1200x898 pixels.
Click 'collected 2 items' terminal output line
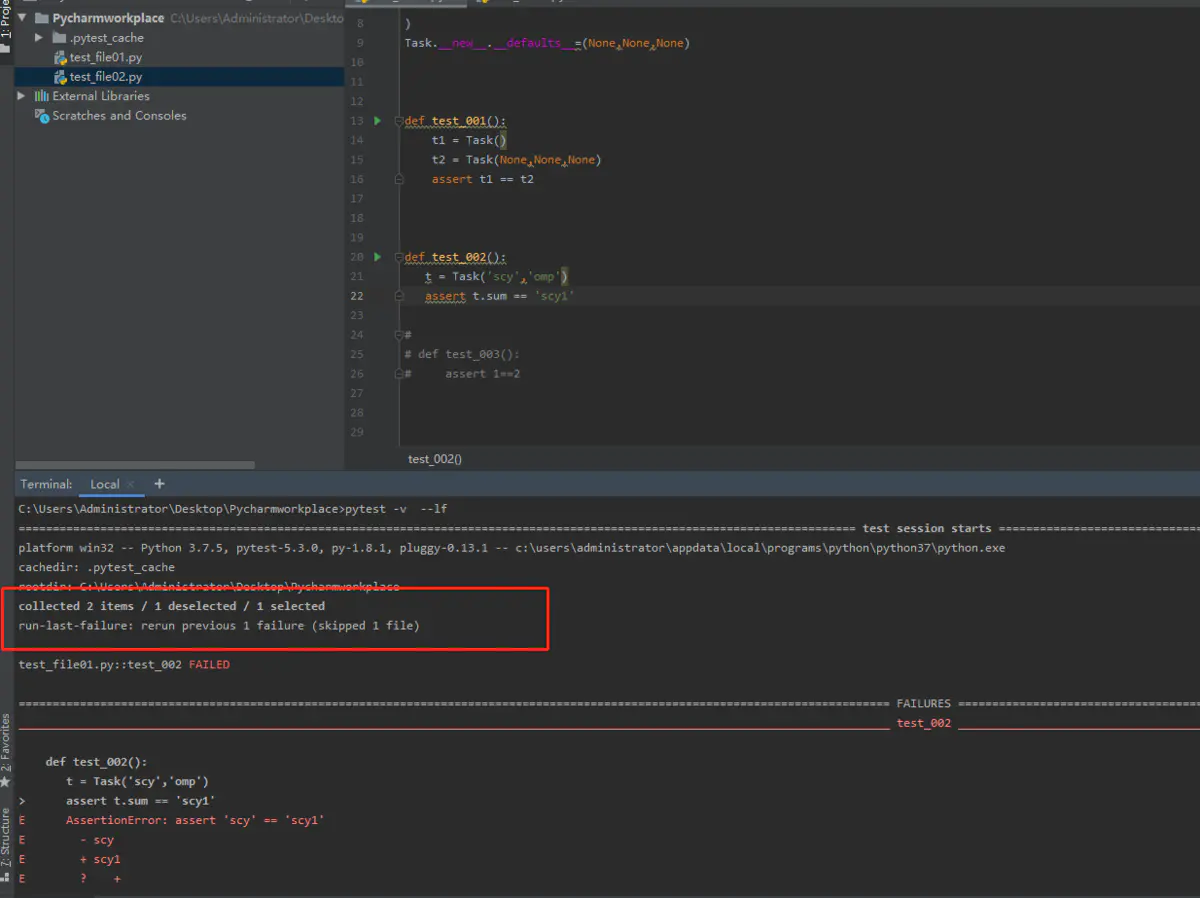click(171, 606)
